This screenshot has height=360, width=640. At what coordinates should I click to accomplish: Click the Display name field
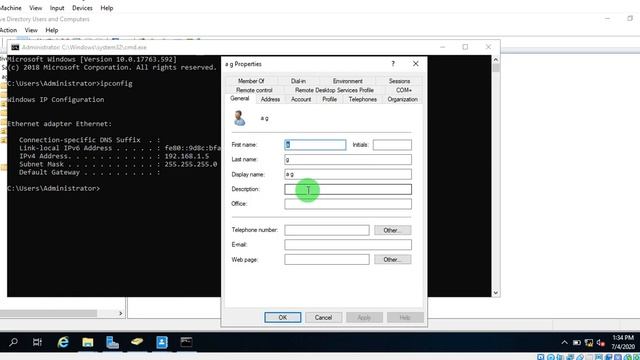[348, 174]
